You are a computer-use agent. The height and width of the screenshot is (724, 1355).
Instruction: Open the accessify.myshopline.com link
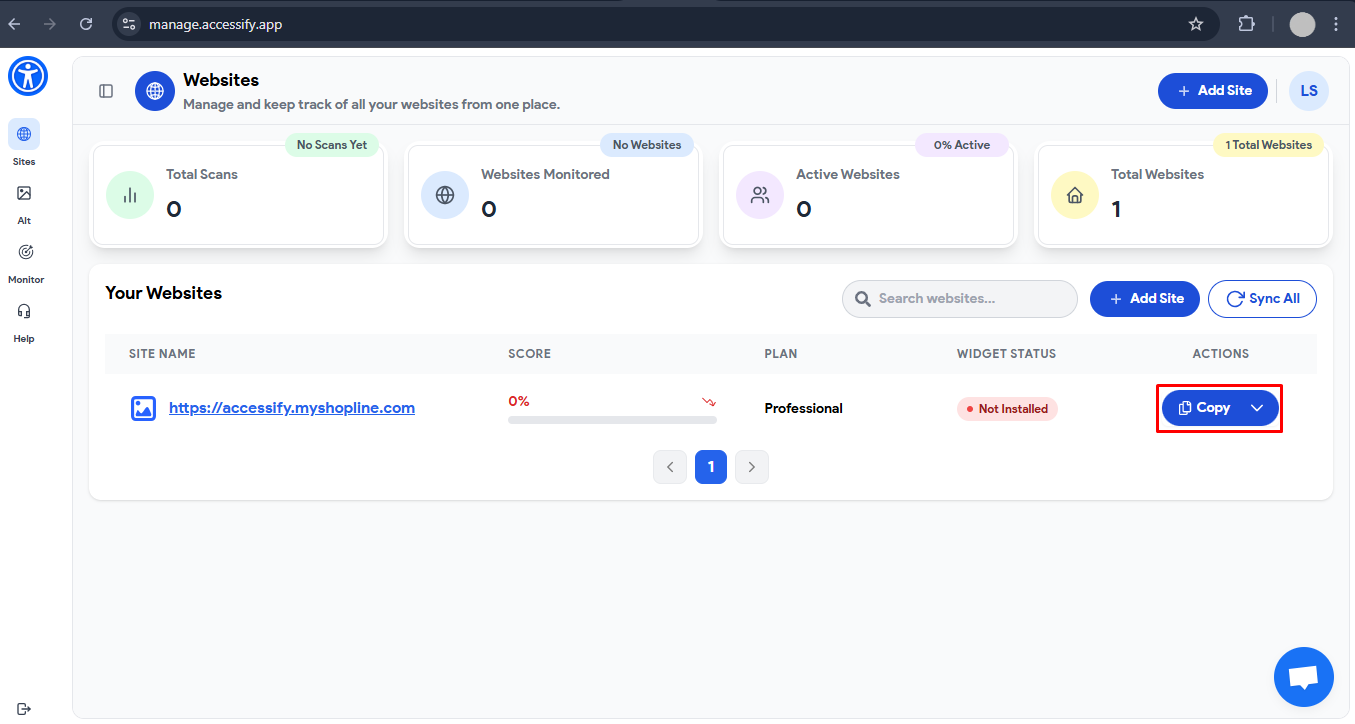click(291, 407)
